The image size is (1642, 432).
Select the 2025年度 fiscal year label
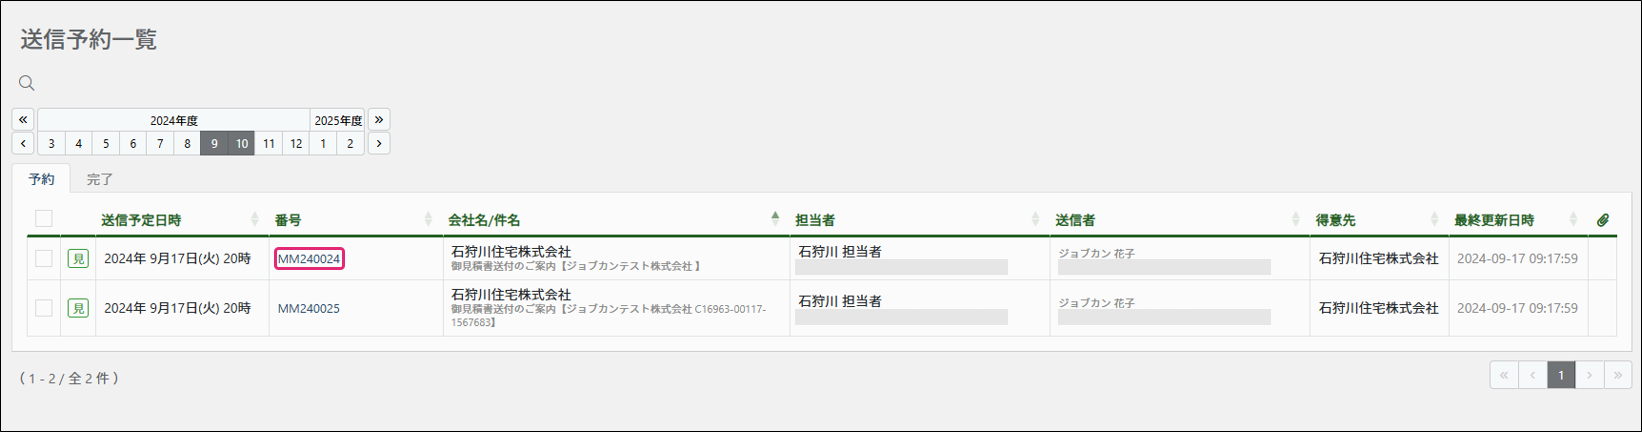[x=338, y=120]
